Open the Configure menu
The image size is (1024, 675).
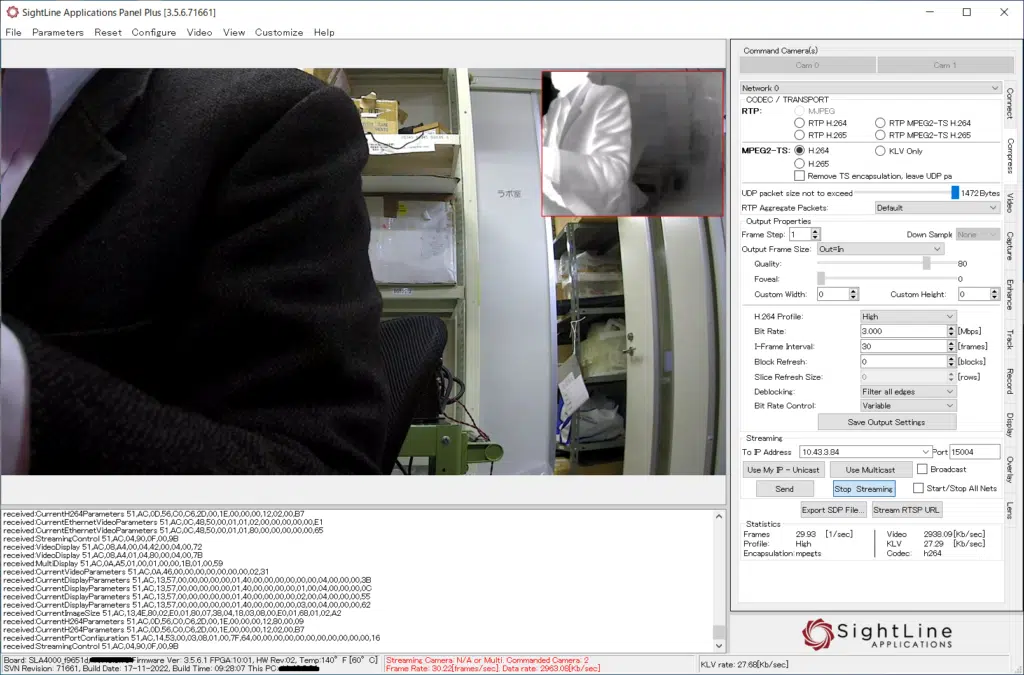tap(153, 32)
